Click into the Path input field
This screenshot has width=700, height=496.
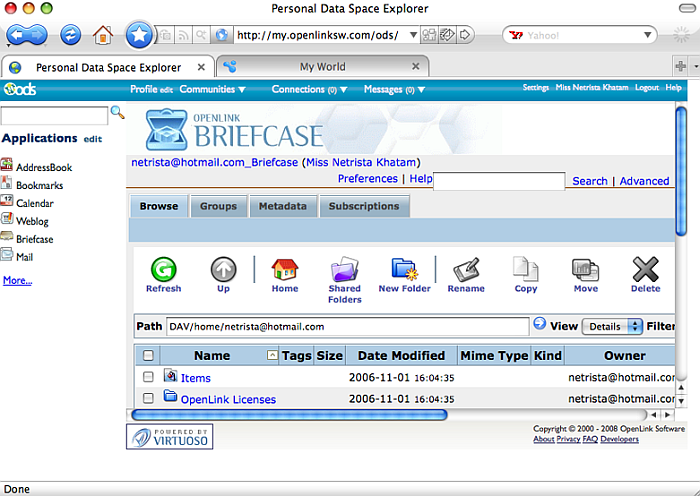coord(346,326)
